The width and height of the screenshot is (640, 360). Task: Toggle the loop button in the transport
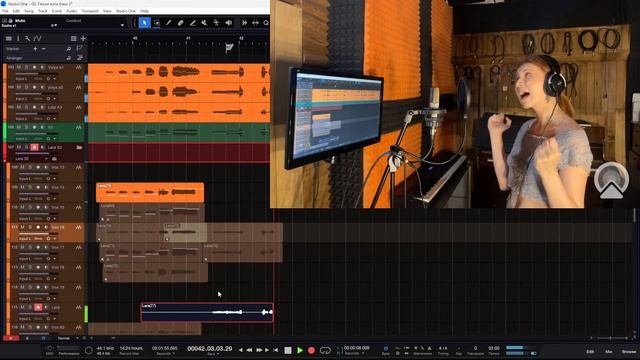tap(325, 350)
